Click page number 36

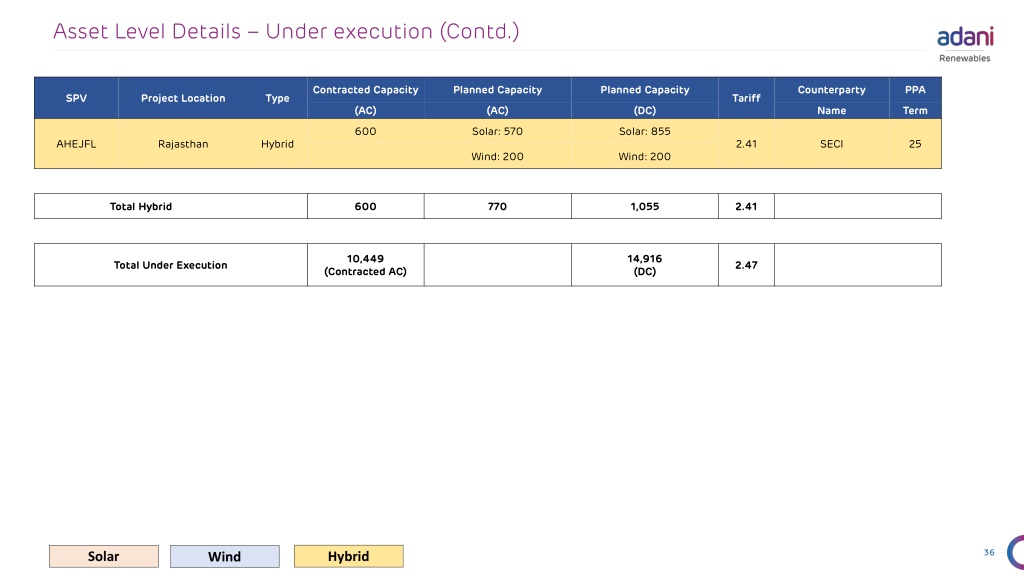(989, 552)
